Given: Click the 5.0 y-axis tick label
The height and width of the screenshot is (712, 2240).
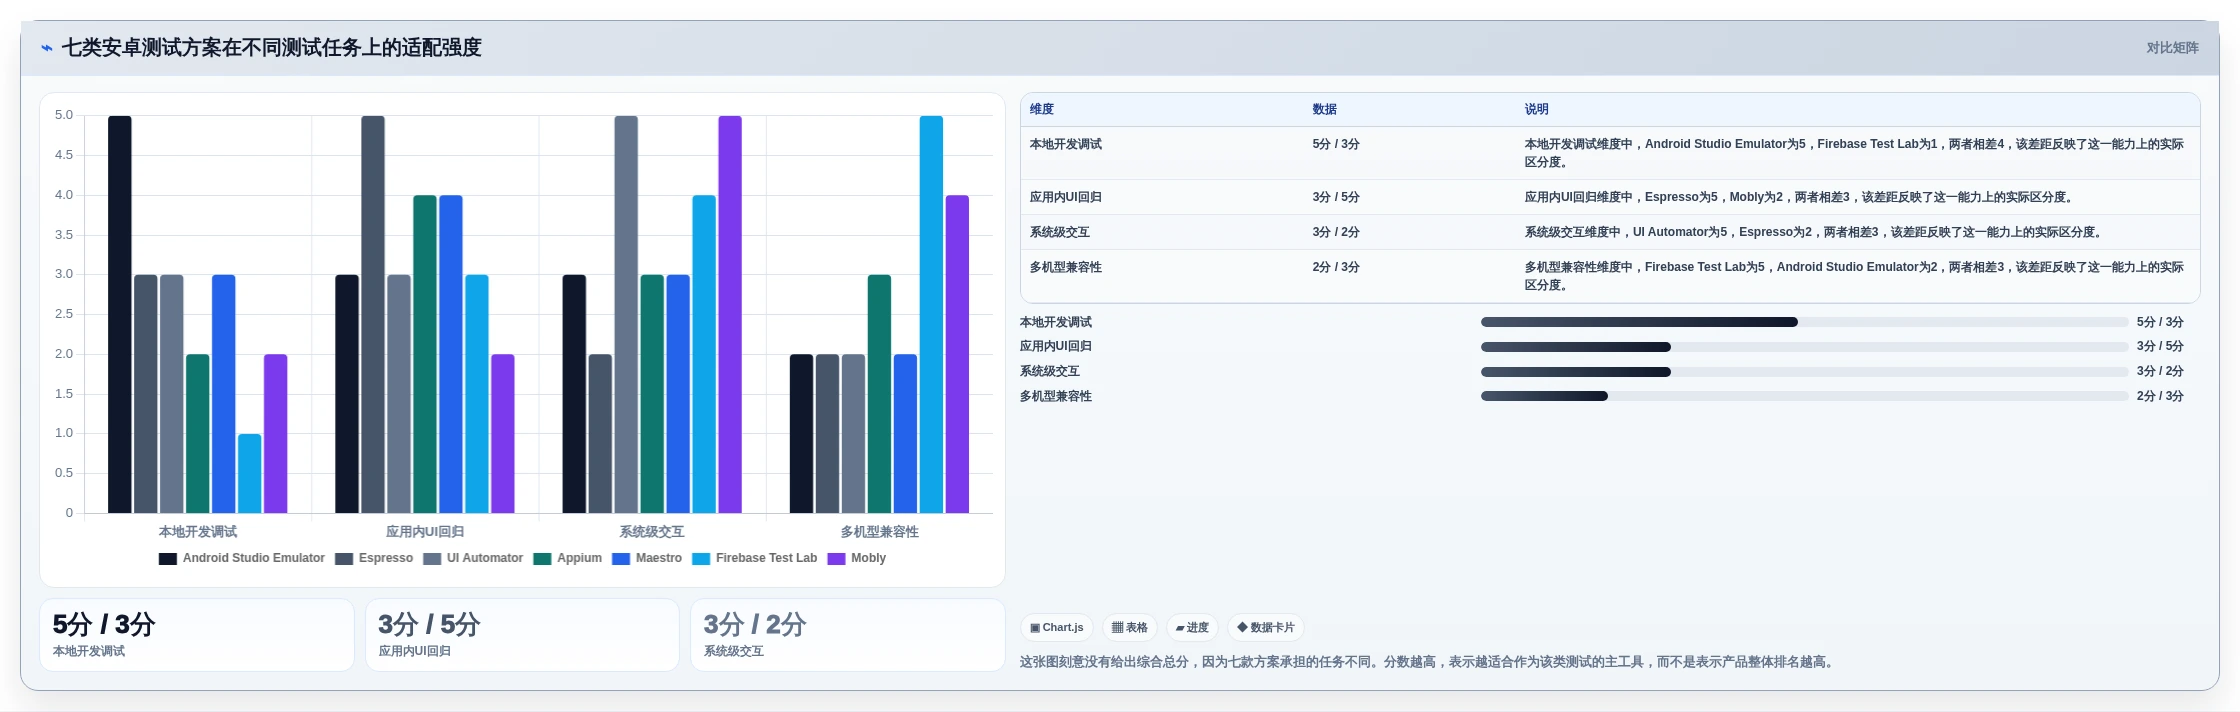Looking at the screenshot, I should point(64,115).
